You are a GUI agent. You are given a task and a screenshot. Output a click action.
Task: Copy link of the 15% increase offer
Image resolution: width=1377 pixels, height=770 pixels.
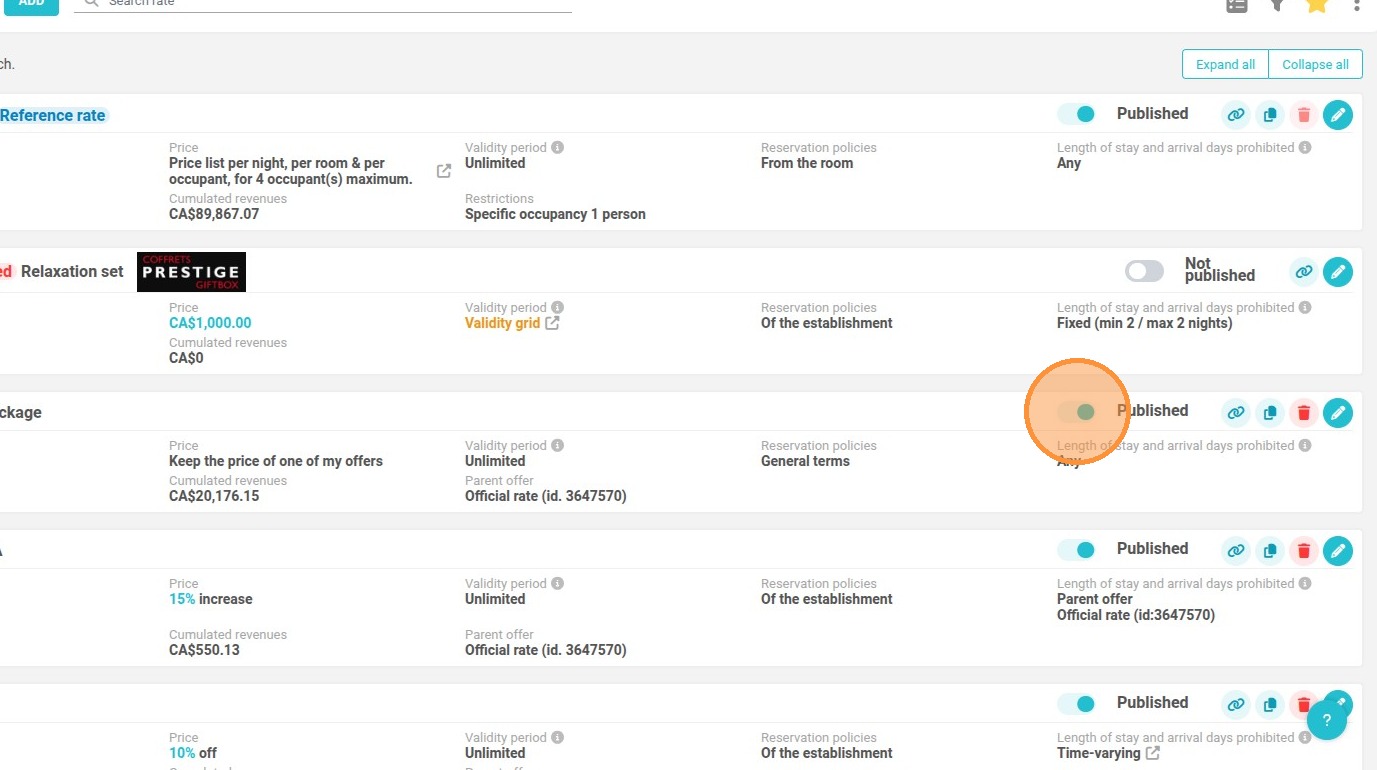pos(1236,550)
